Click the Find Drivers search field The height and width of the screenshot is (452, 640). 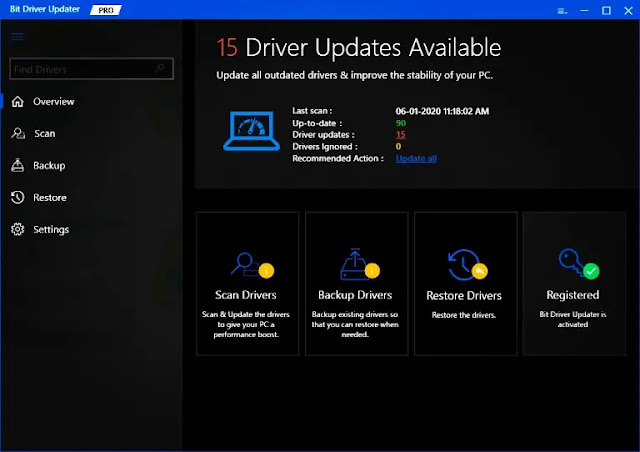tap(91, 69)
